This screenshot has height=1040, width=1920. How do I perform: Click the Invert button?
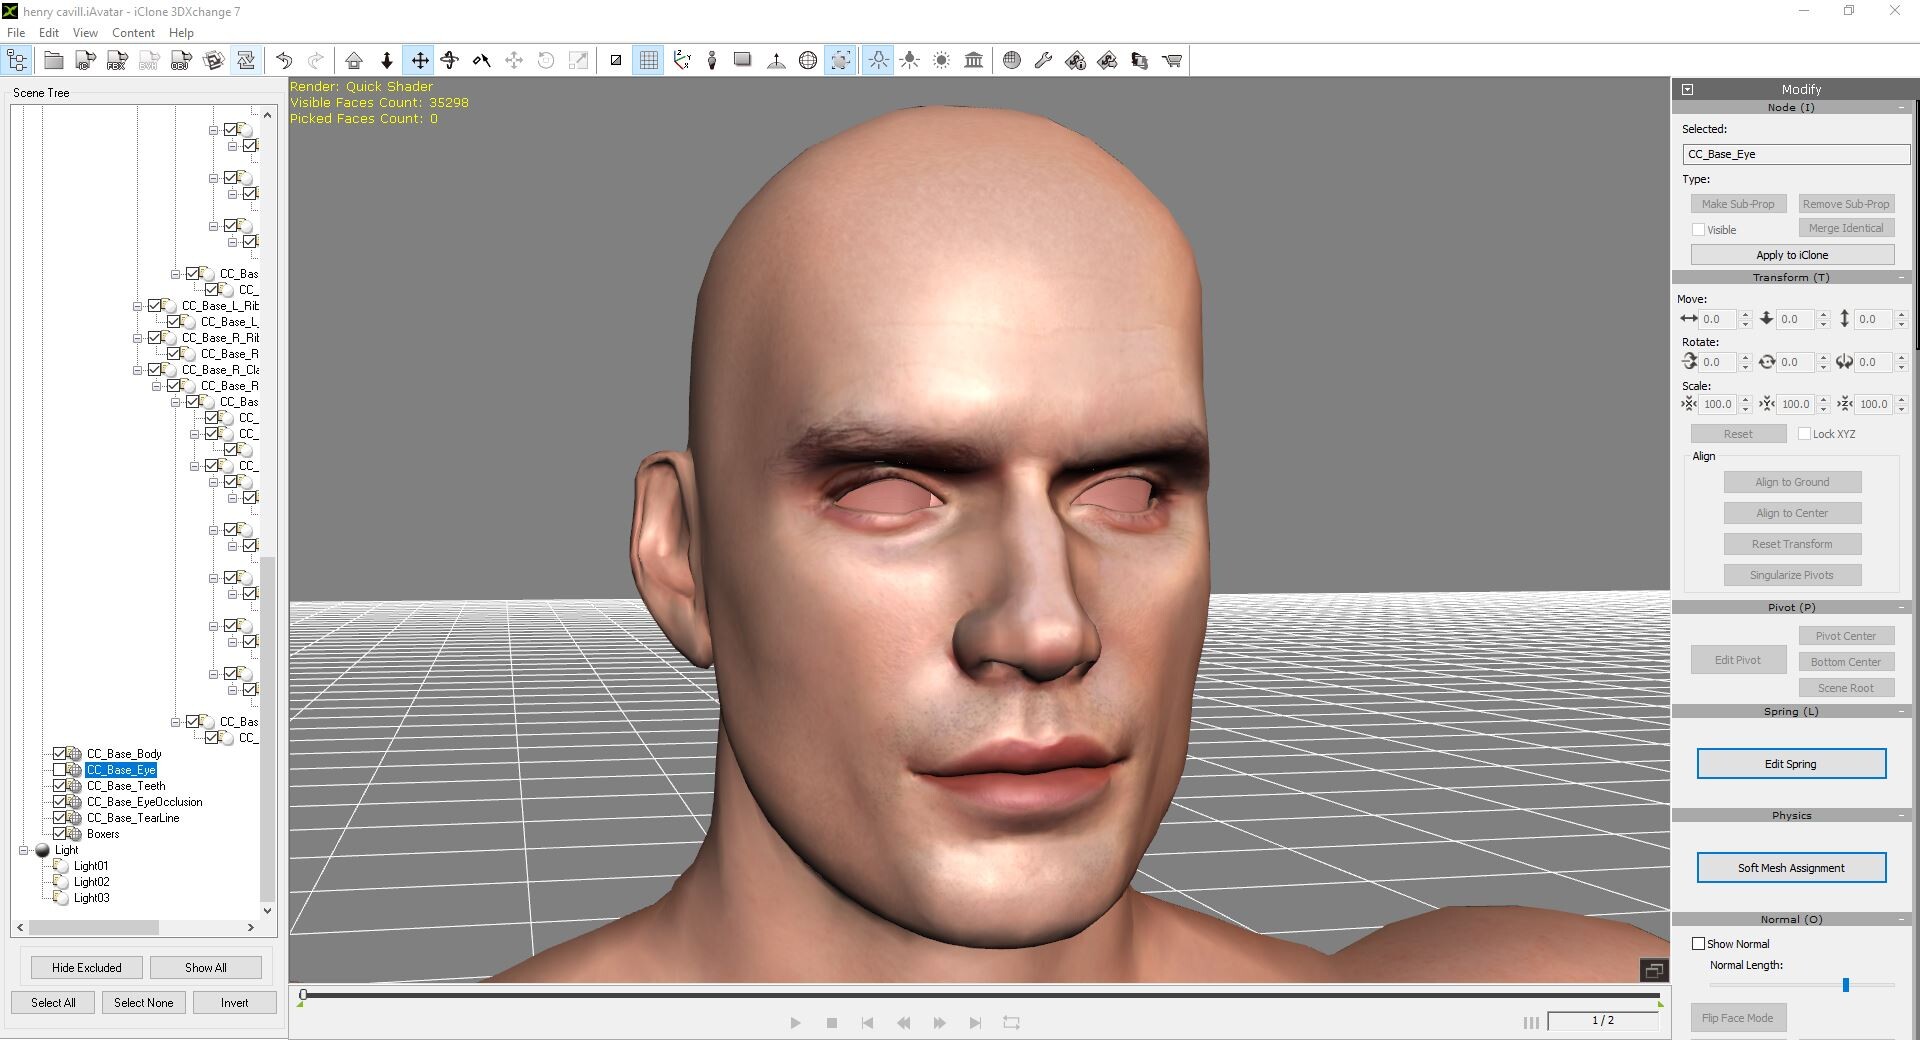235,1003
